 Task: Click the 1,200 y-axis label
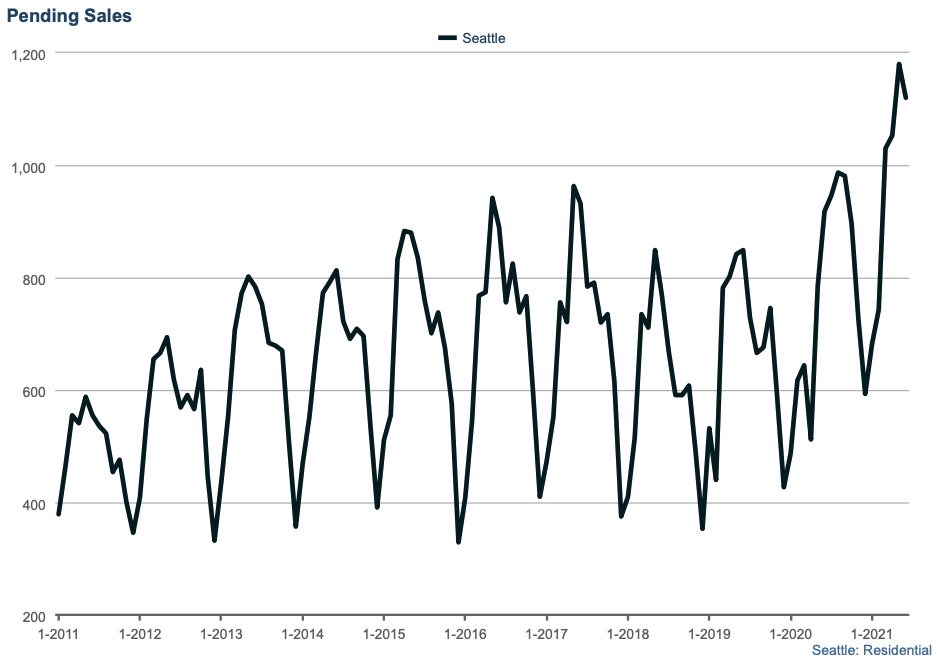[x=27, y=53]
